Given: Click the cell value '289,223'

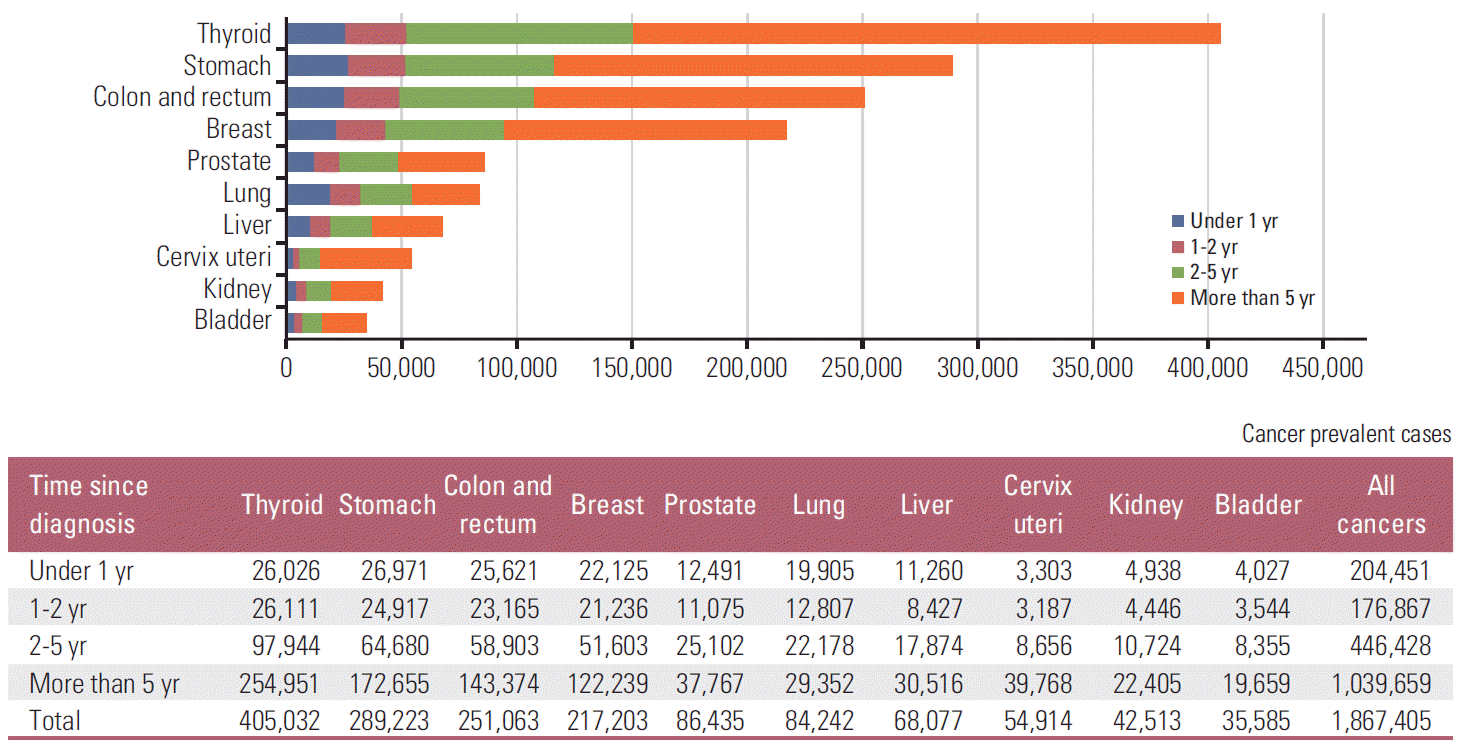Looking at the screenshot, I should point(389,721).
